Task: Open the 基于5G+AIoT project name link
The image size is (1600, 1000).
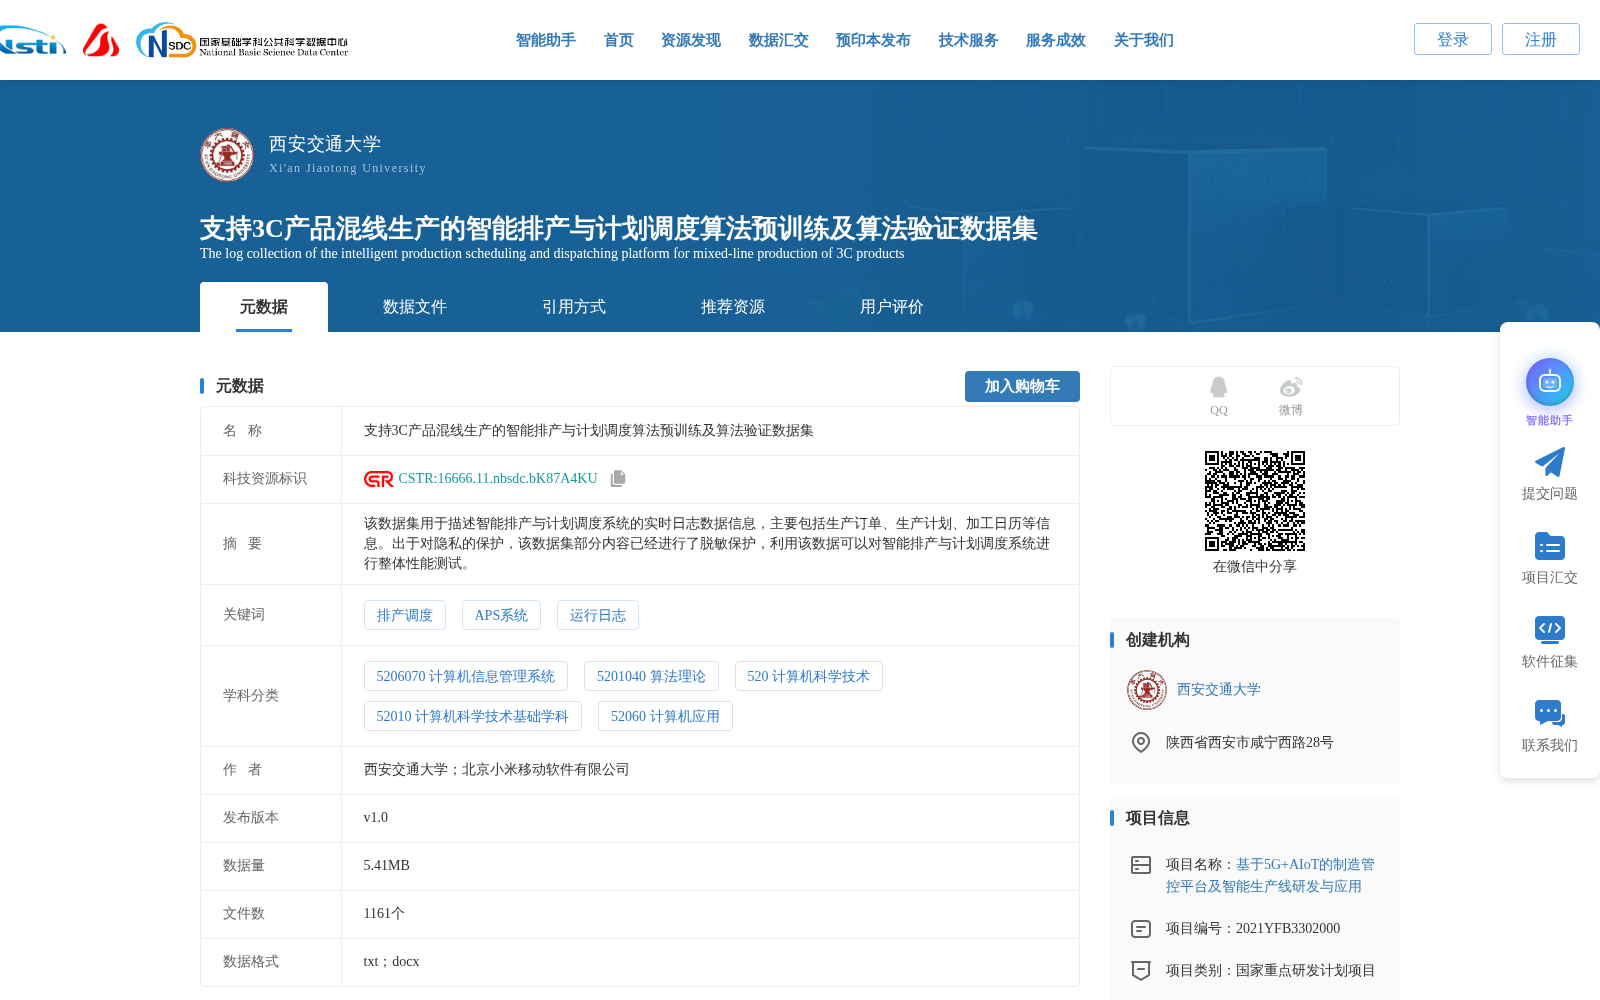Action: pos(1270,875)
